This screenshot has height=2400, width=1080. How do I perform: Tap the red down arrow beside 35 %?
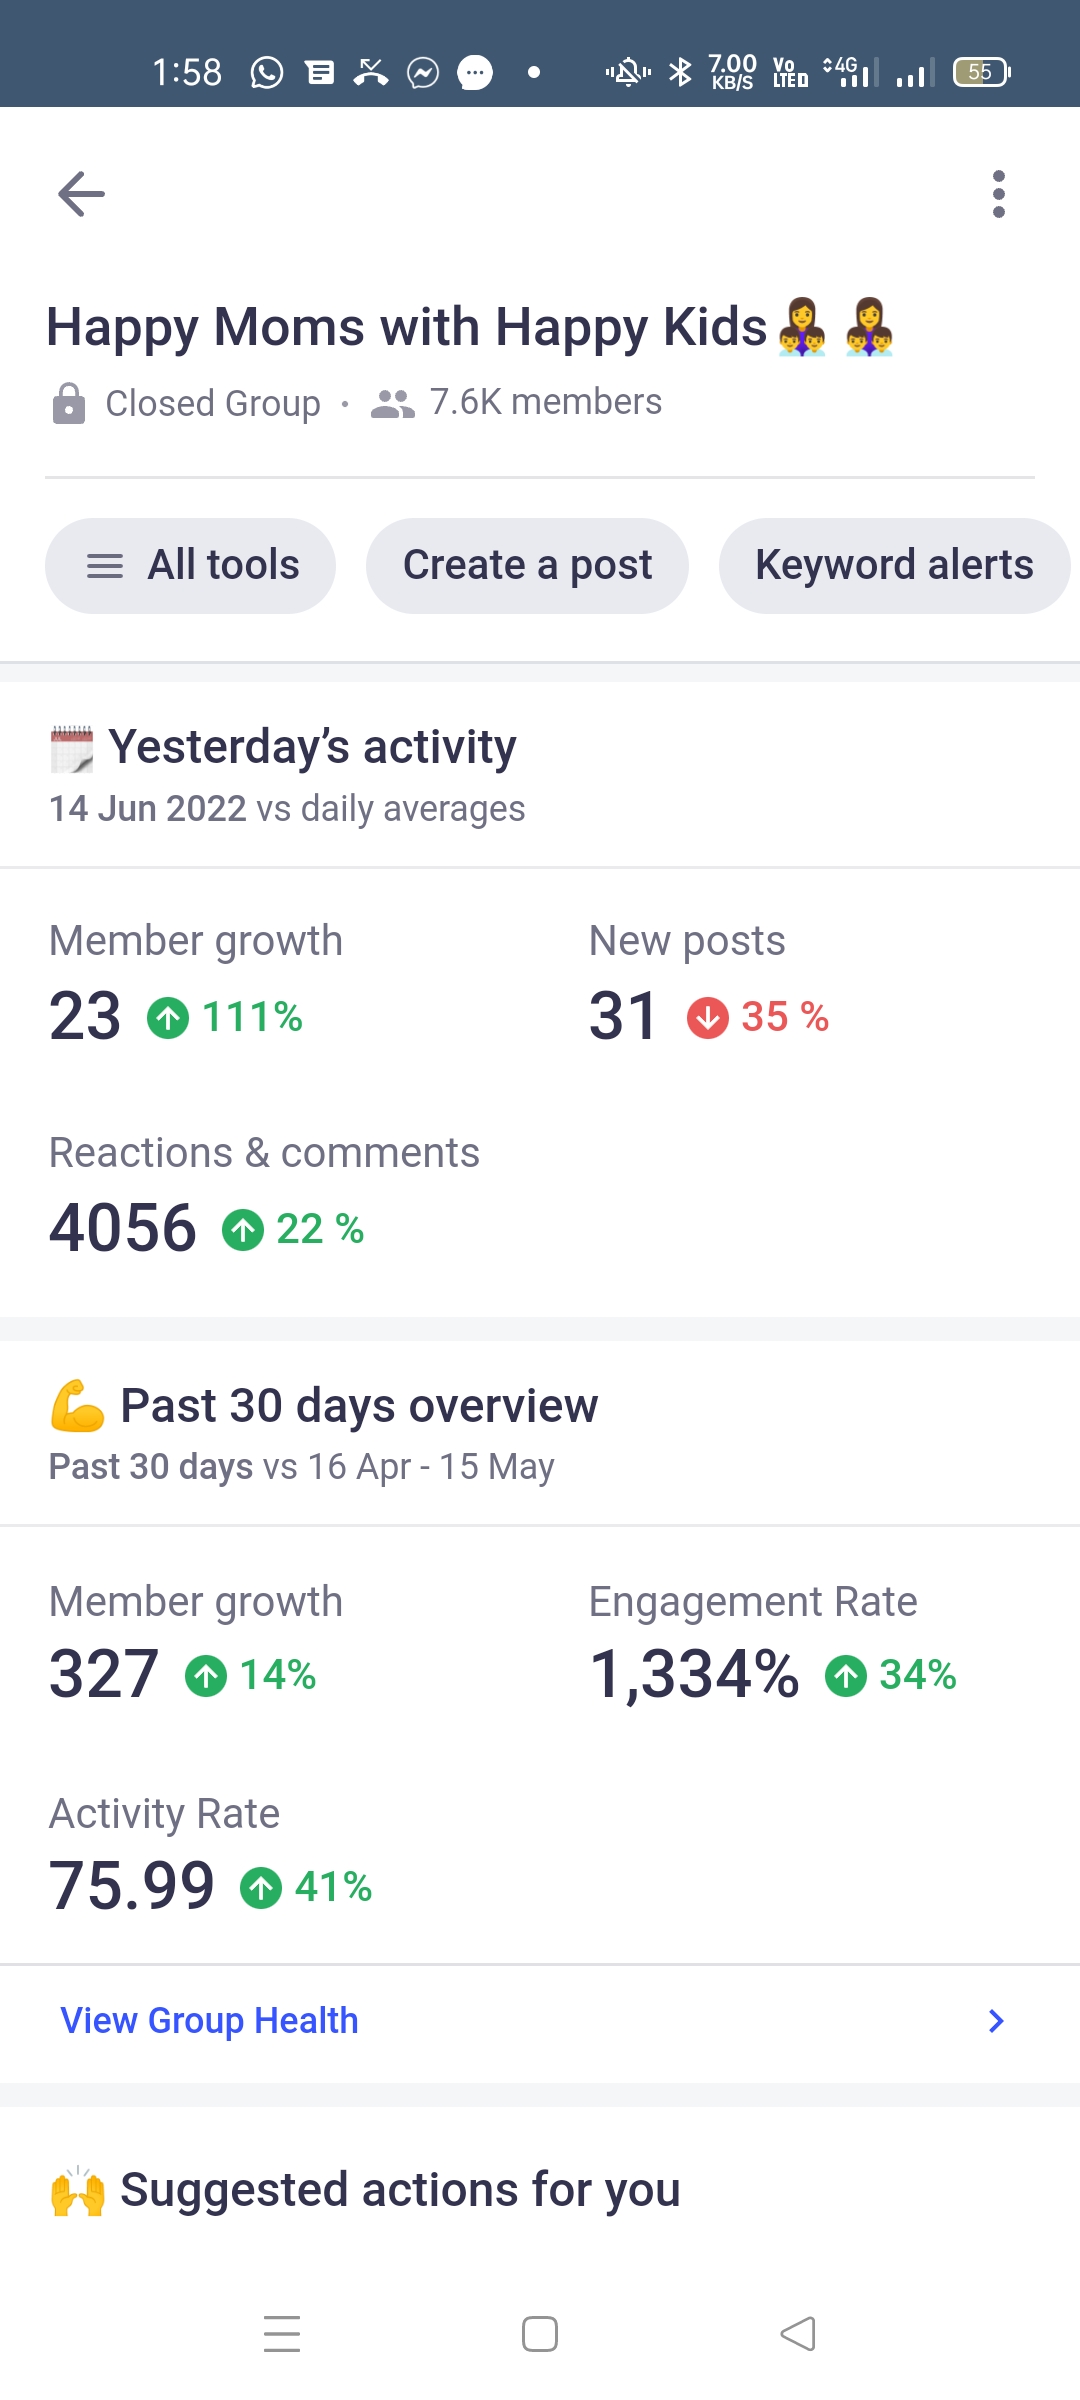tap(707, 1018)
